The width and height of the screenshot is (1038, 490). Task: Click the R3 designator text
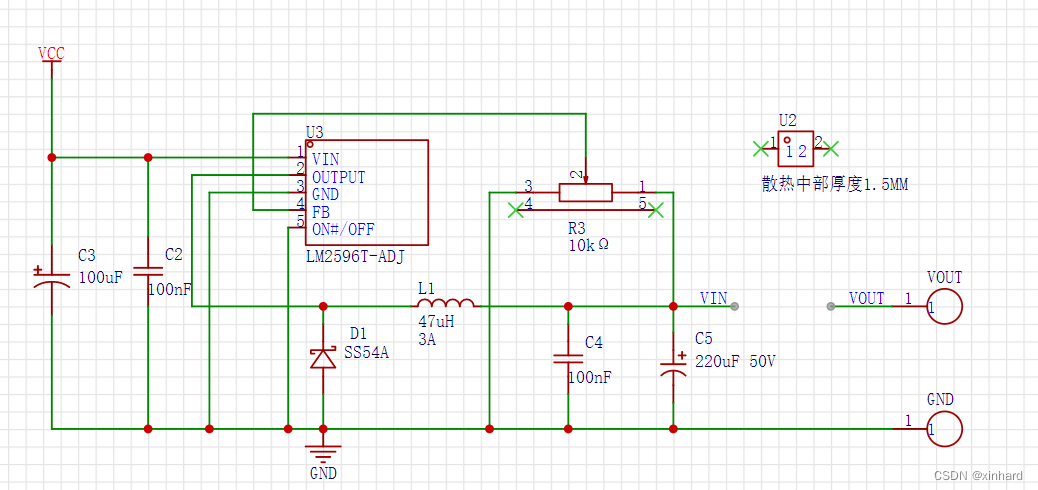(x=577, y=228)
